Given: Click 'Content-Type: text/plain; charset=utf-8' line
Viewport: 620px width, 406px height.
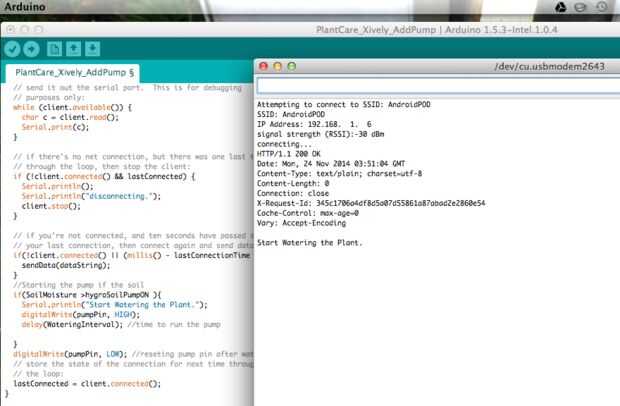Looking at the screenshot, I should click(339, 174).
